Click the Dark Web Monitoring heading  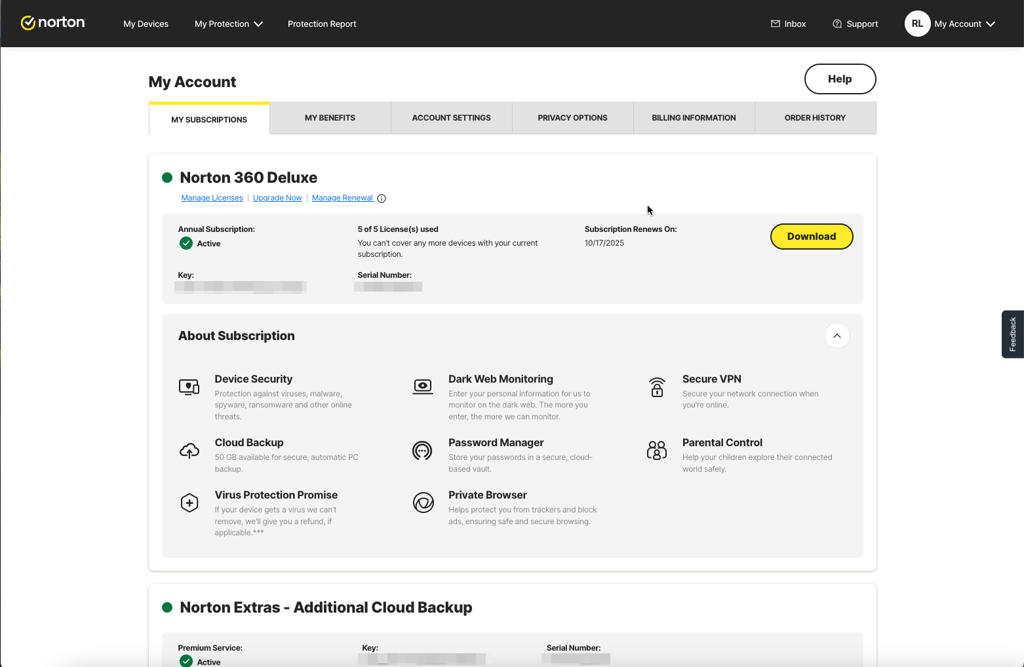click(x=500, y=379)
